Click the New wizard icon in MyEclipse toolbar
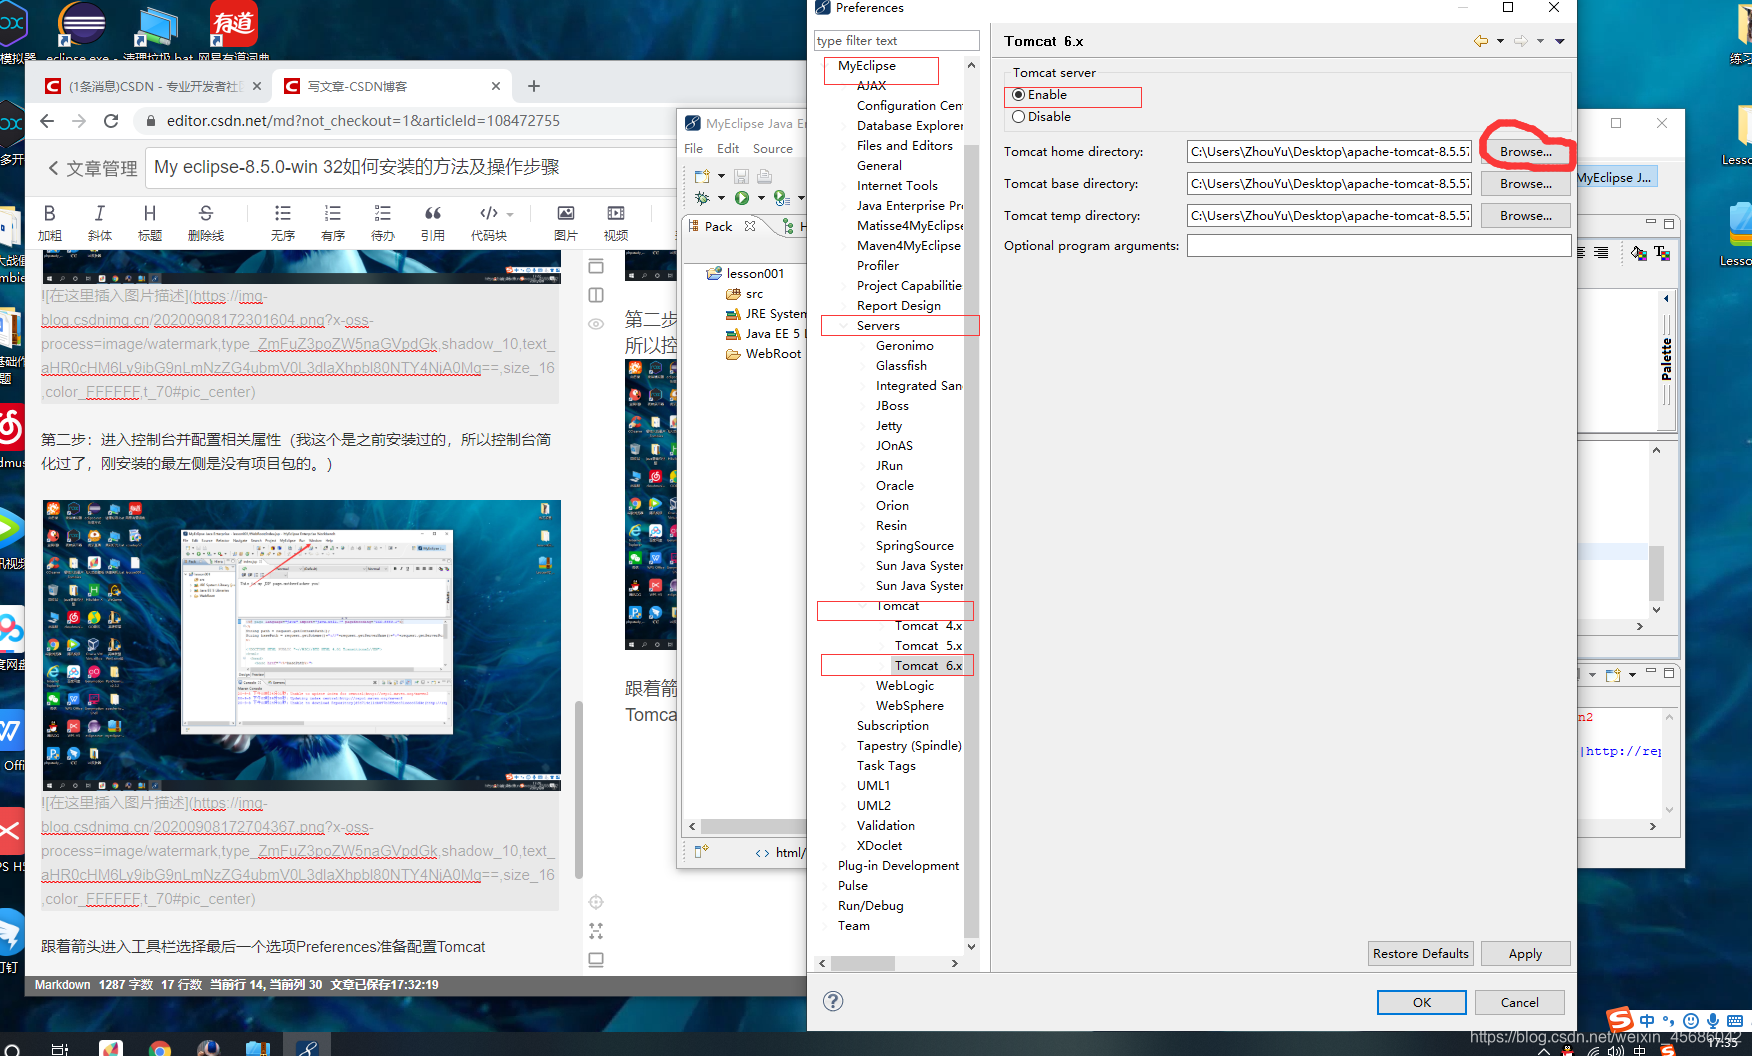Viewport: 1752px width, 1056px height. [x=702, y=176]
